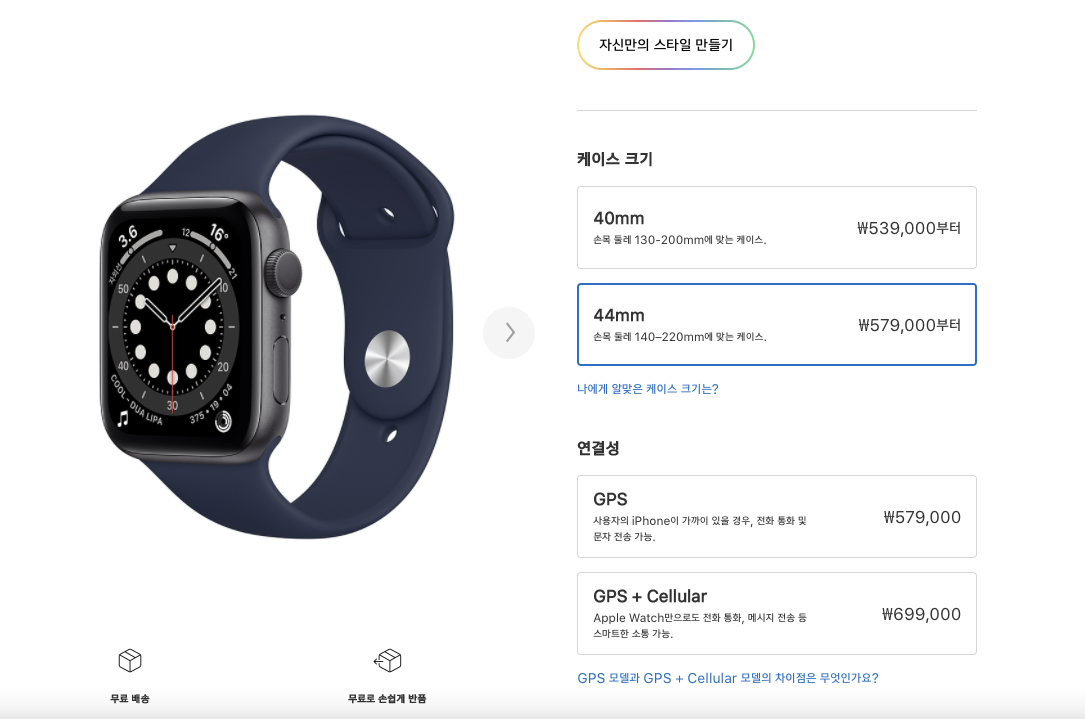
Task: Open the 나에게 알맞은 케이스 크기는? link
Action: point(648,389)
